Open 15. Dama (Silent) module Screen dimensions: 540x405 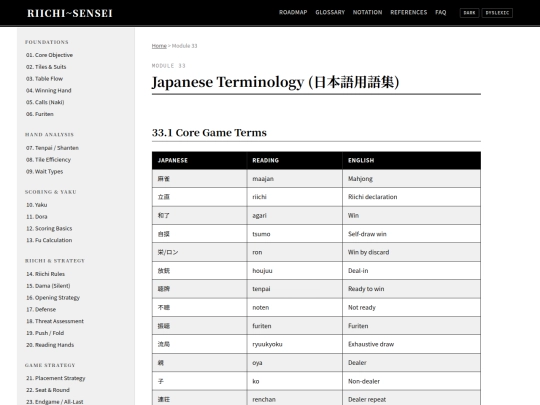tap(48, 285)
